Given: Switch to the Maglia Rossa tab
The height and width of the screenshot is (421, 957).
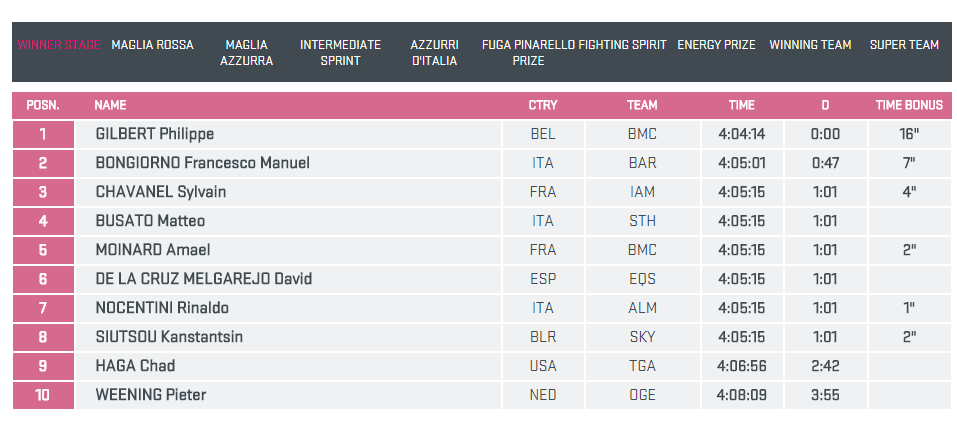Looking at the screenshot, I should click(152, 45).
